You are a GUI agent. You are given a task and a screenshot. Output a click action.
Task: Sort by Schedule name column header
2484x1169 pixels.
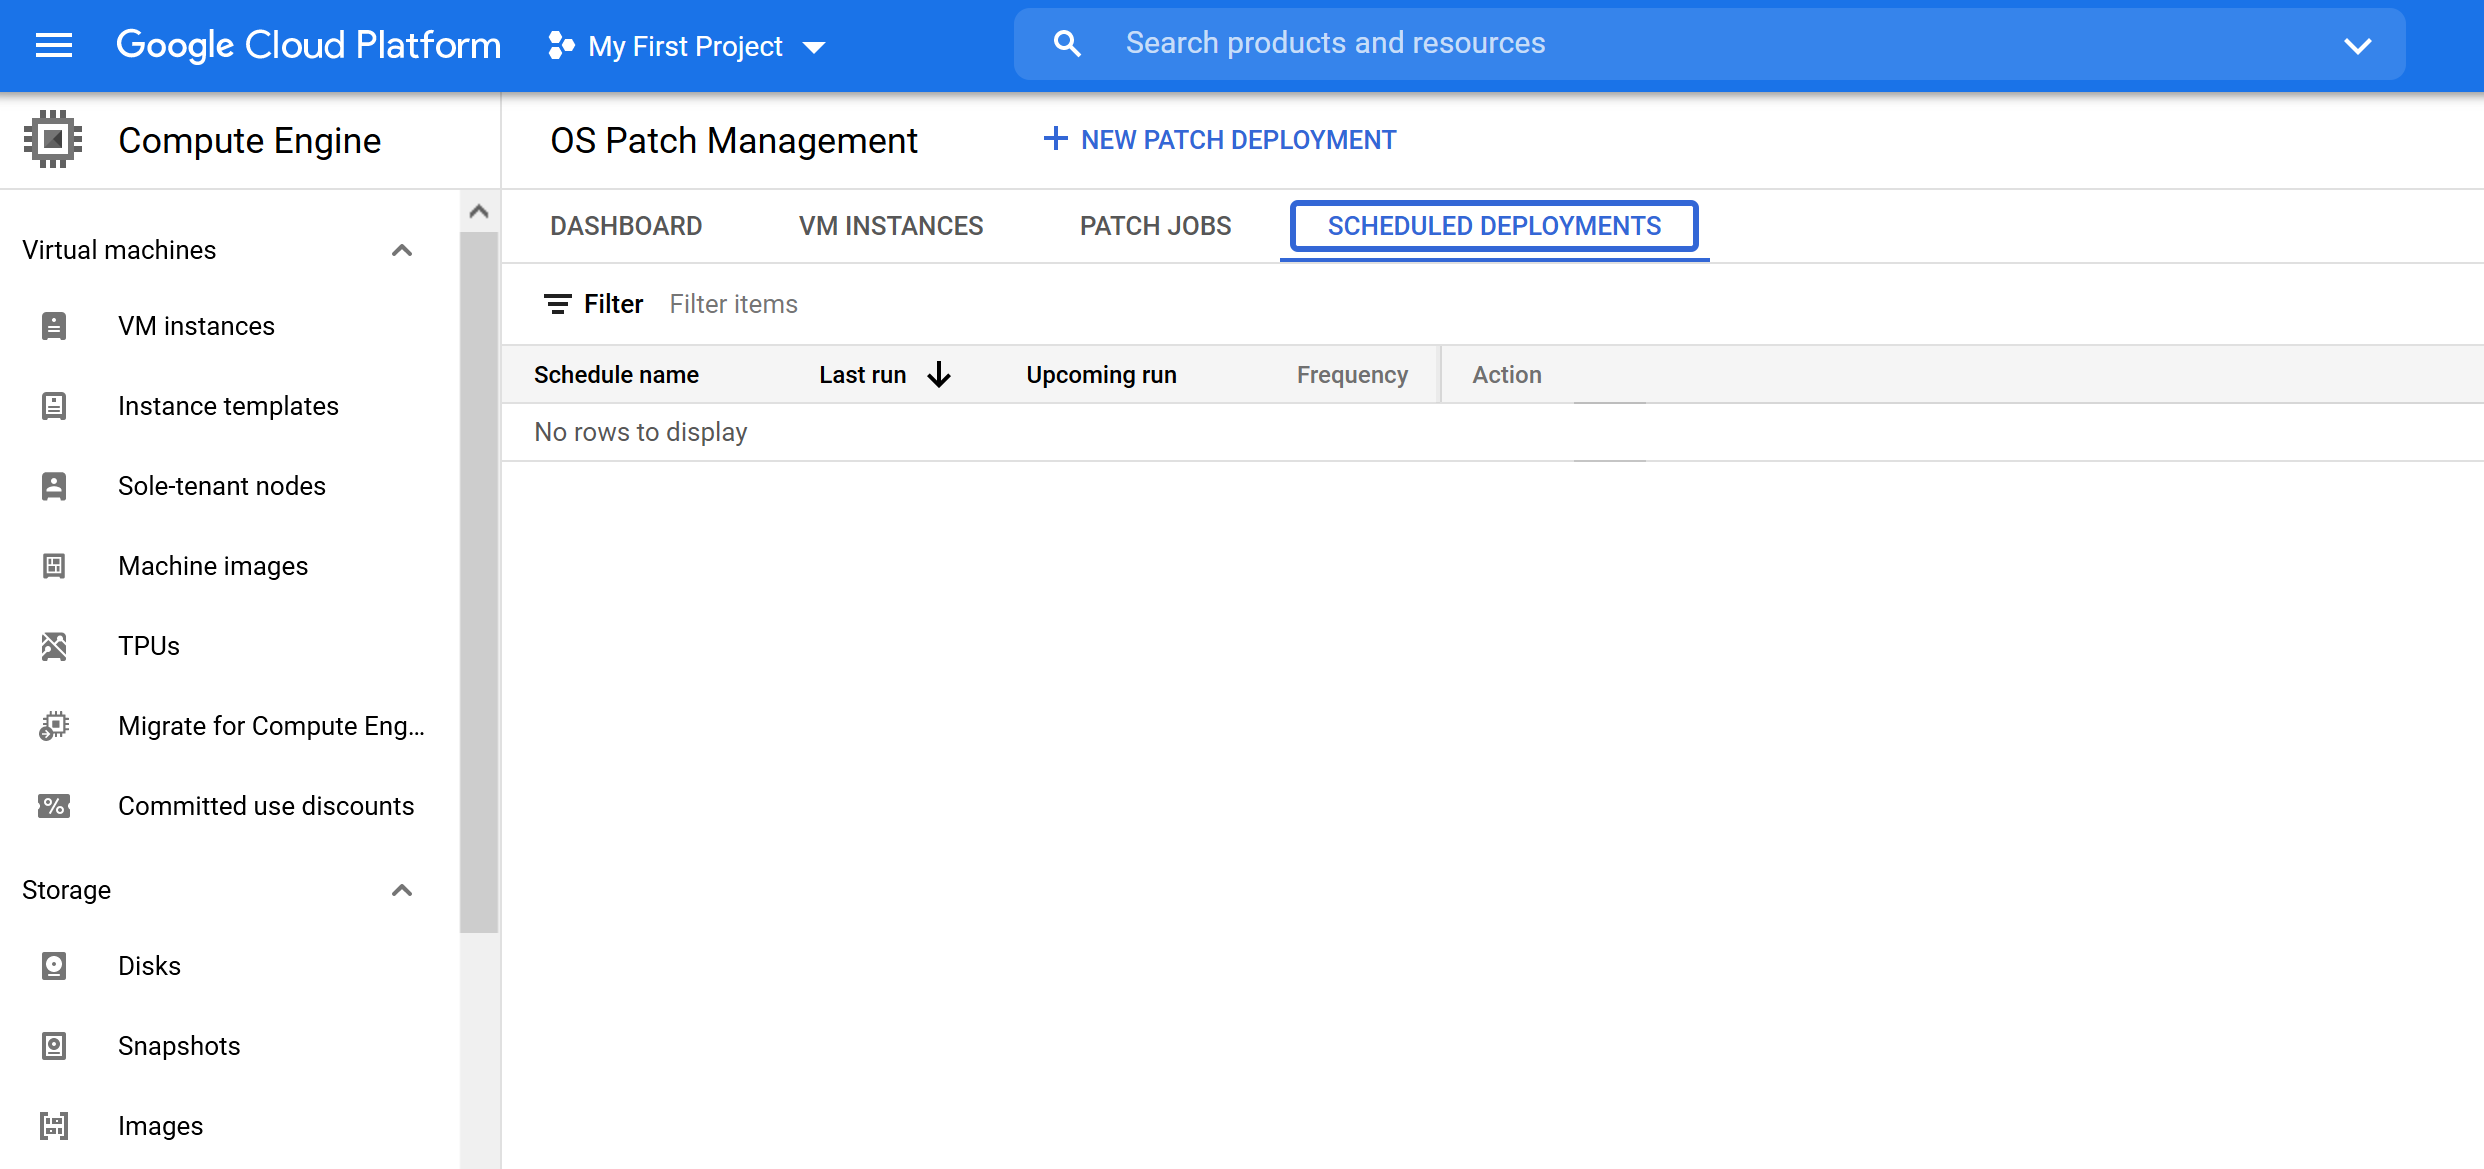pyautogui.click(x=616, y=375)
